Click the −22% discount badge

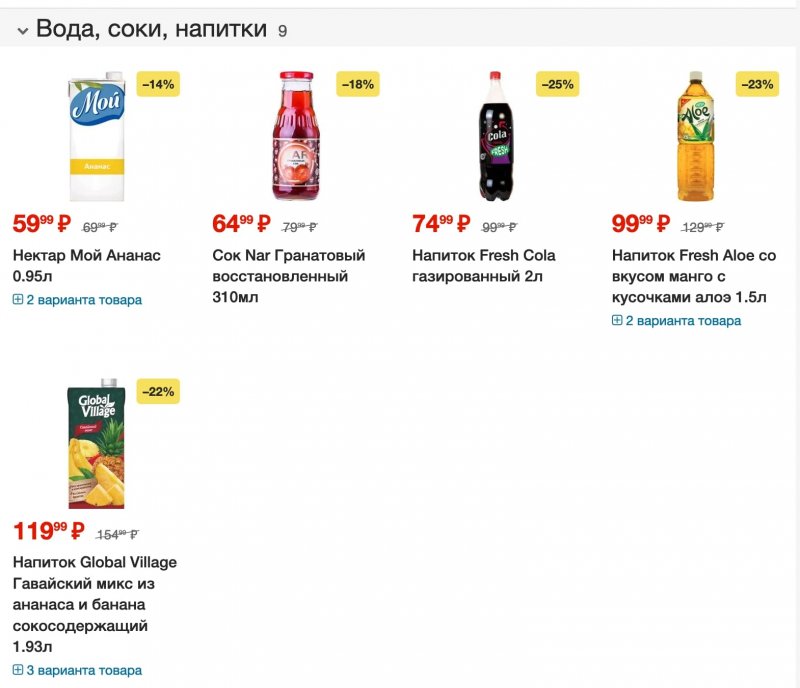158,391
